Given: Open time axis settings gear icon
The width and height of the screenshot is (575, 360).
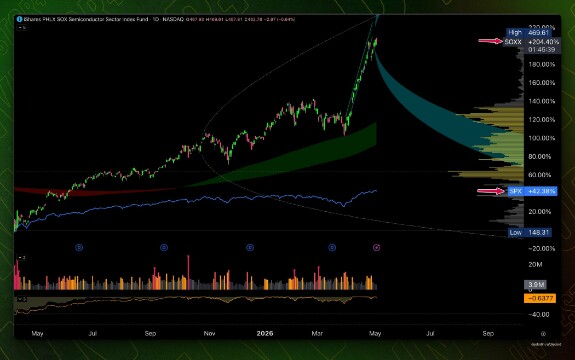Looking at the screenshot, I should (x=543, y=334).
